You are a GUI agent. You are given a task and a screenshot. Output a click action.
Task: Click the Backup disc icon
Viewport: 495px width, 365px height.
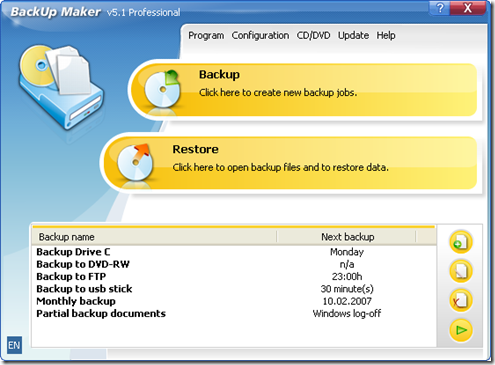tap(162, 89)
